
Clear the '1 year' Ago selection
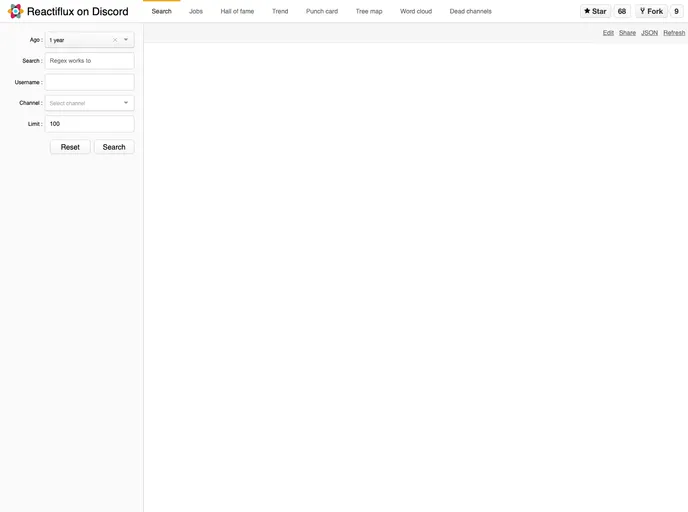(x=115, y=40)
